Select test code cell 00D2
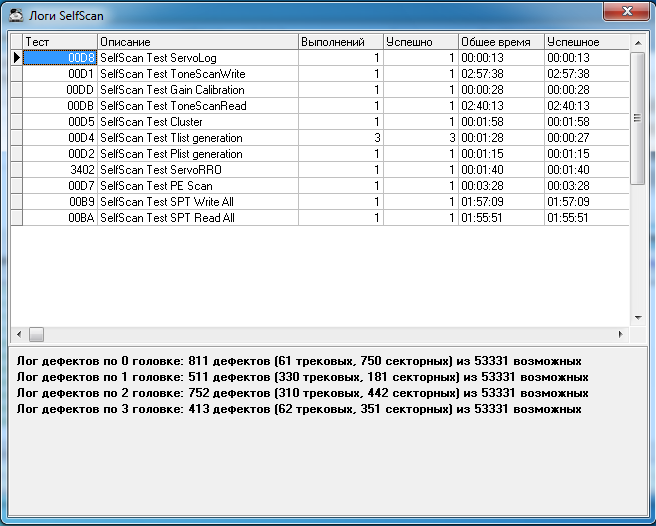This screenshot has height=526, width=656. [x=60, y=154]
